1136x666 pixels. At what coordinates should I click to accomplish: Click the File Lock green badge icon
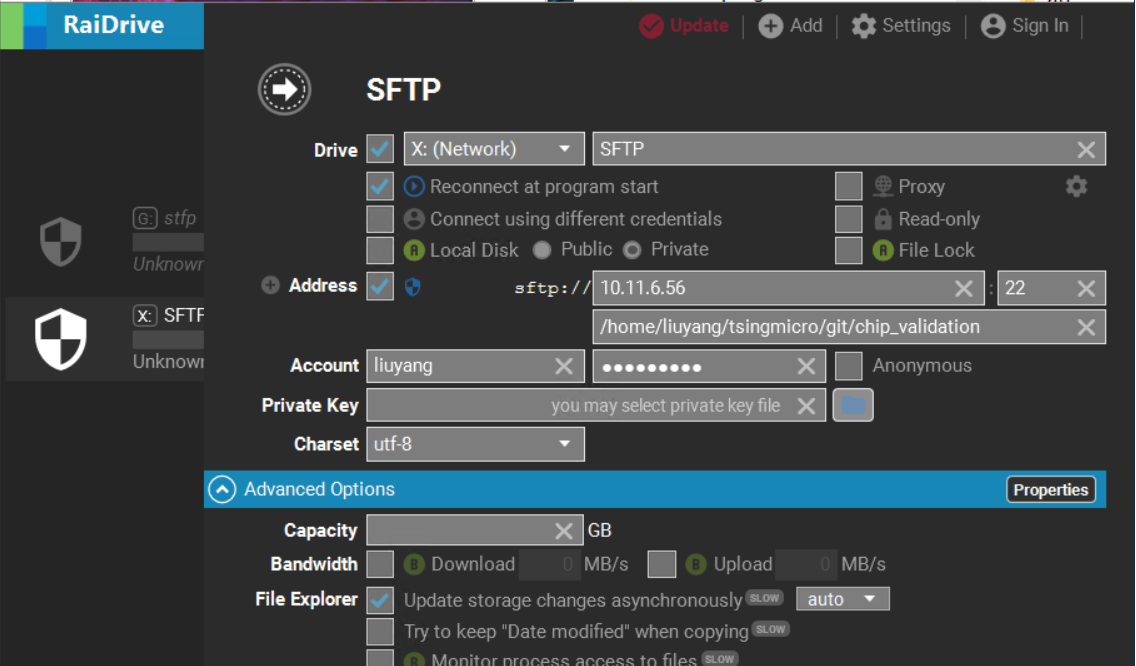(883, 250)
